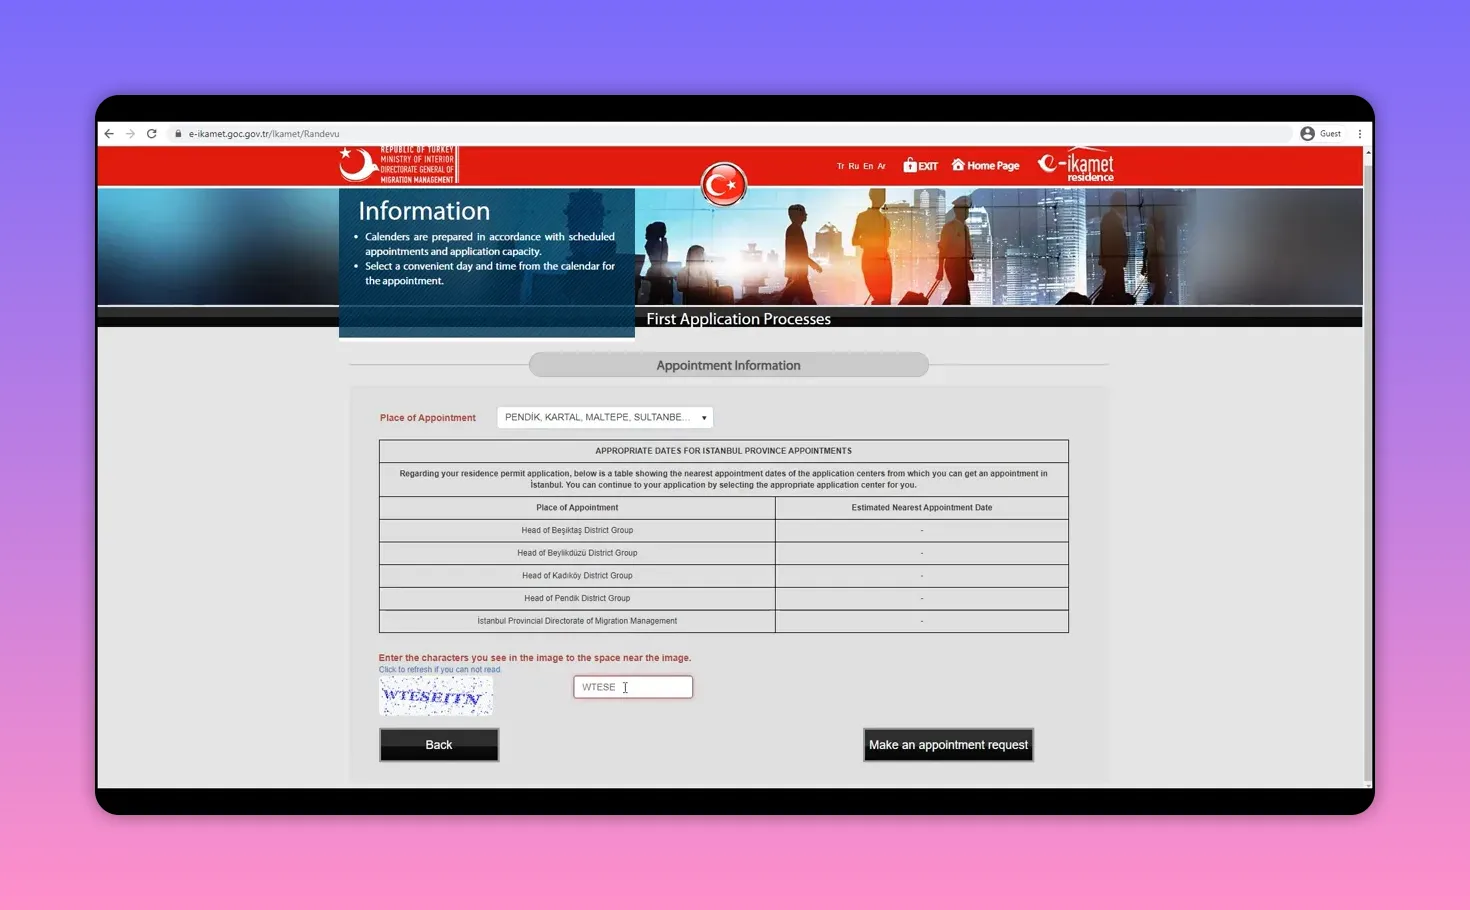Select the Appointment Information tab
Viewport: 1470px width, 910px height.
[728, 364]
